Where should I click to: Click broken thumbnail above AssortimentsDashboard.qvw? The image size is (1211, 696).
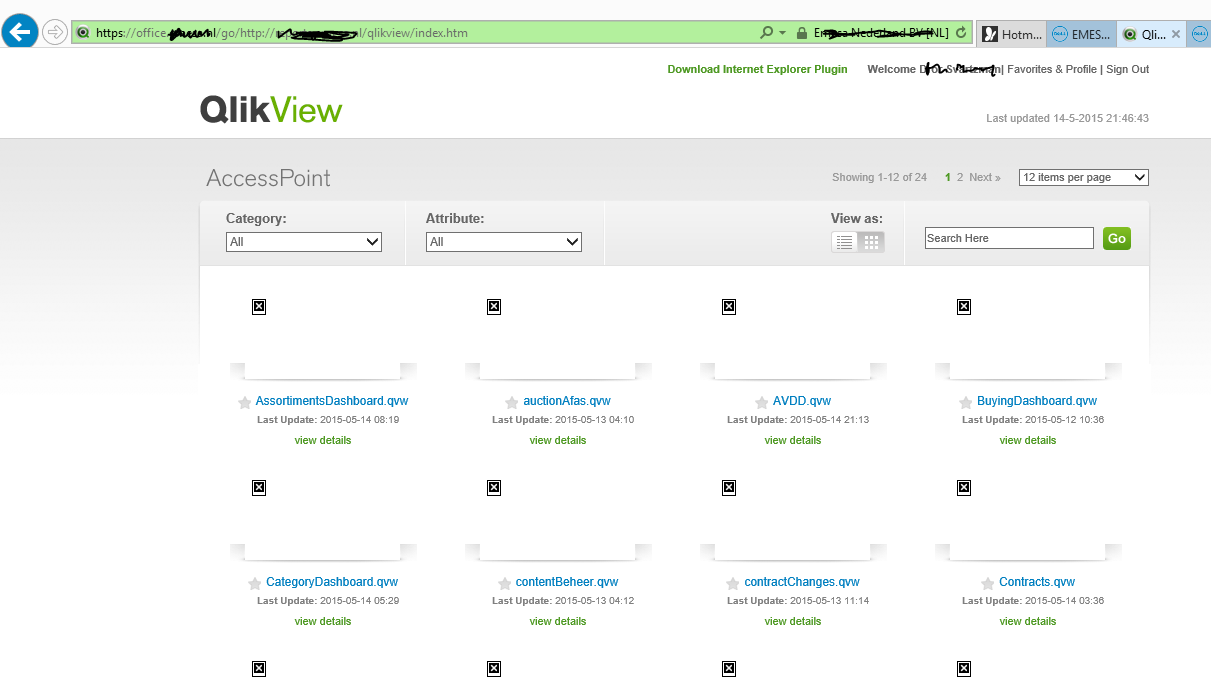pos(259,307)
